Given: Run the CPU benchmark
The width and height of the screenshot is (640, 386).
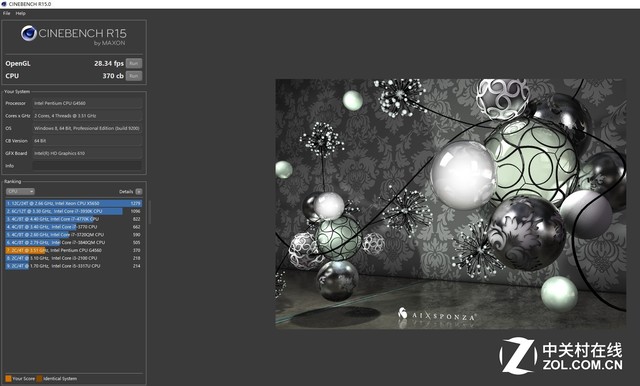Looking at the screenshot, I should click(x=134, y=76).
